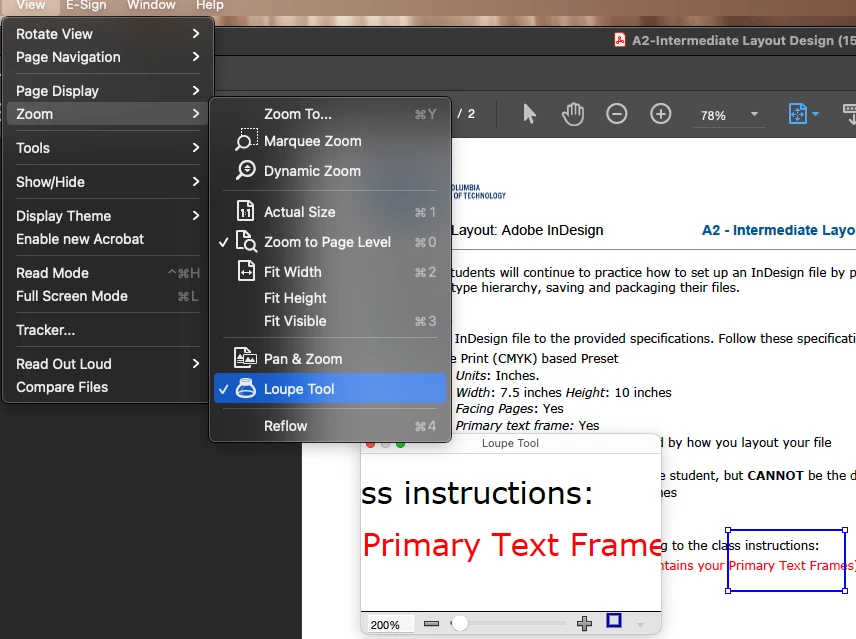Click the PDF document icon in title bar
856x639 pixels.
point(620,40)
